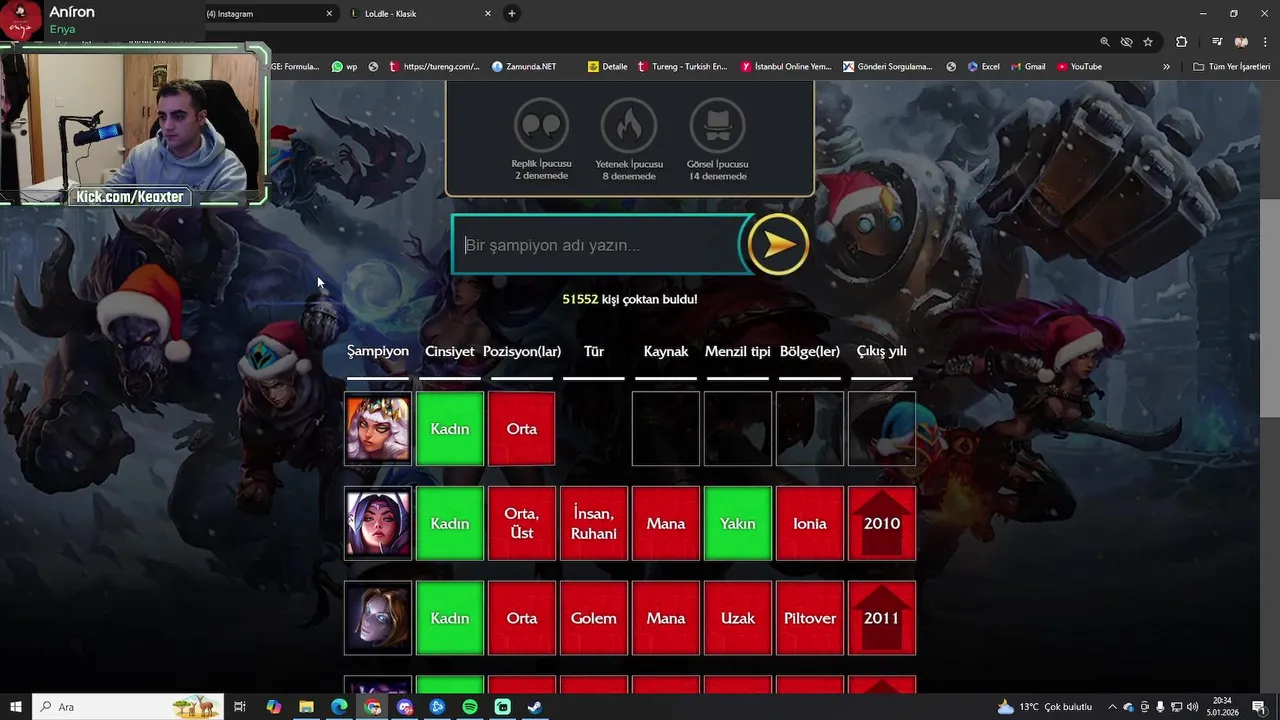Image resolution: width=1280 pixels, height=720 pixels.
Task: Open the Görsel İpucusu splash hint
Action: click(717, 140)
